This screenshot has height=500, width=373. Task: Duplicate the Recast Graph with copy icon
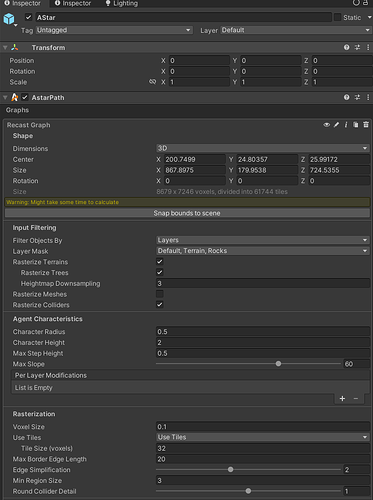[356, 125]
